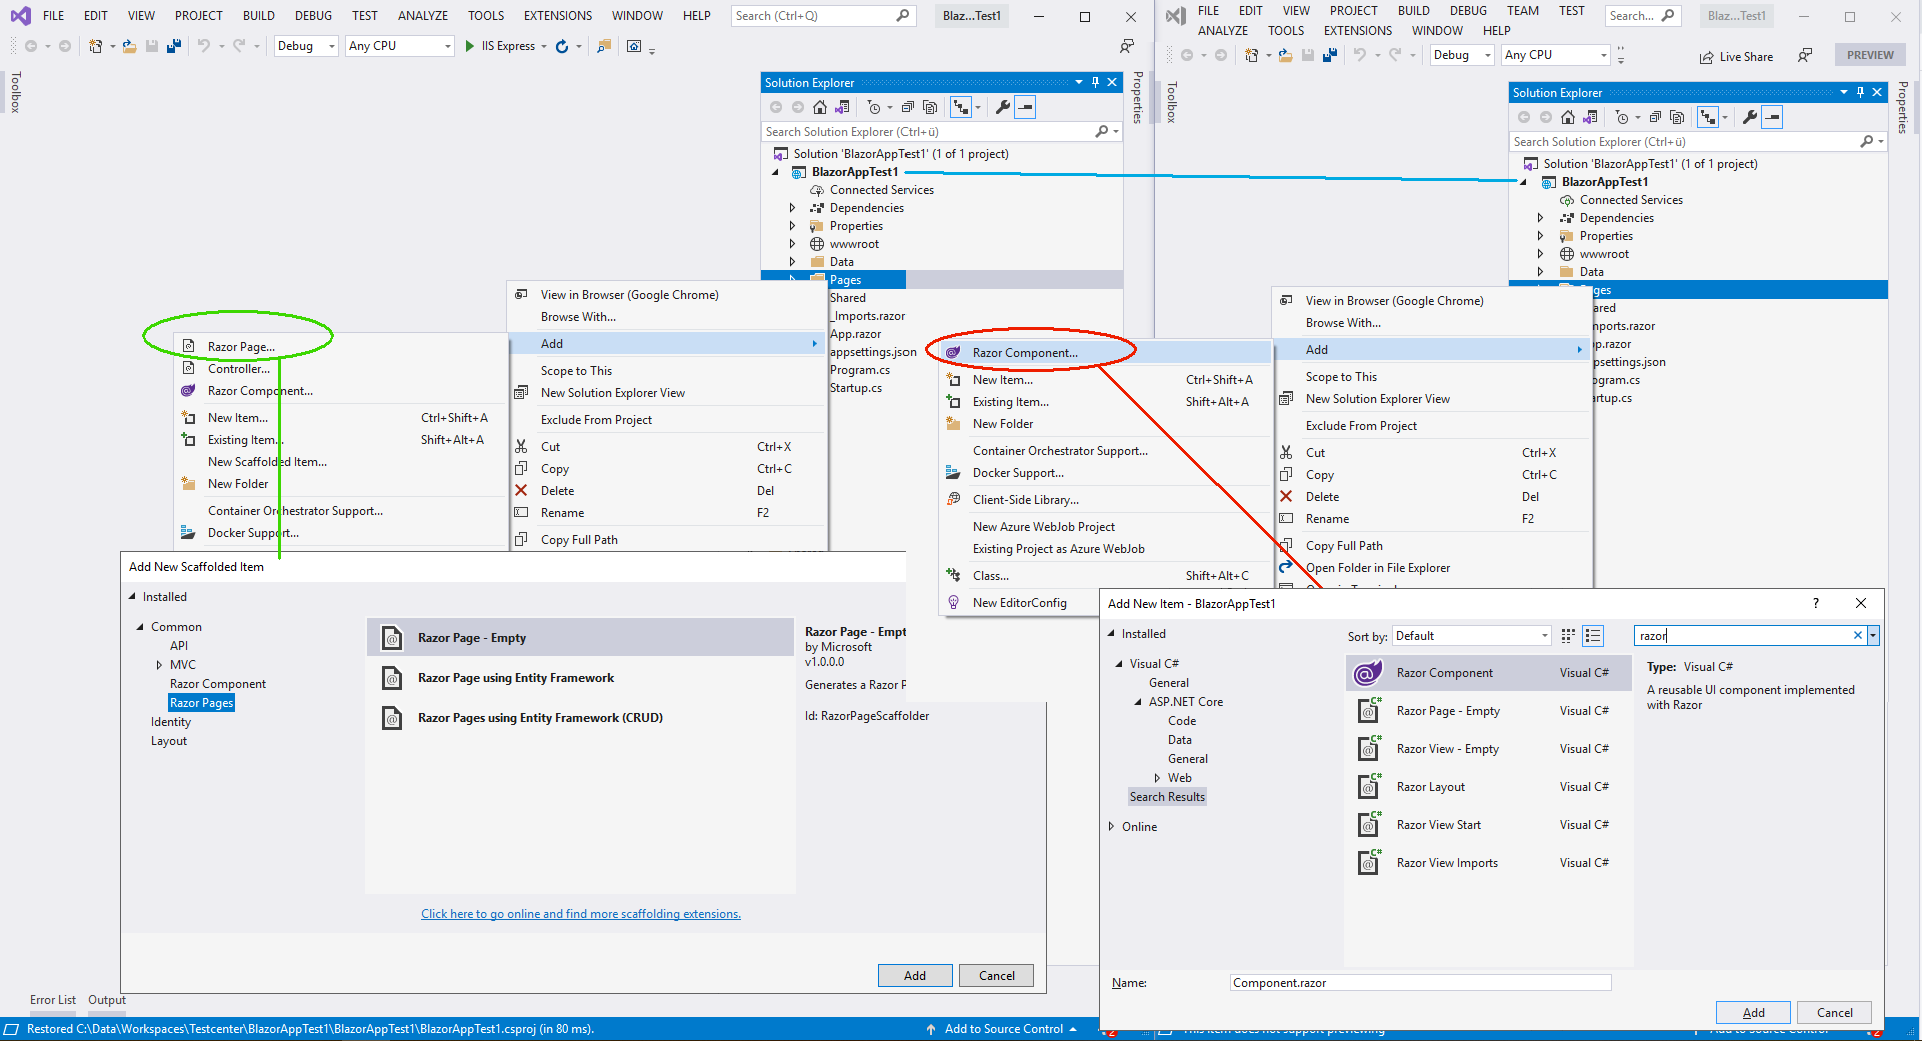Clear the razor search text with X
Viewport: 1922px width, 1041px height.
pos(1858,635)
